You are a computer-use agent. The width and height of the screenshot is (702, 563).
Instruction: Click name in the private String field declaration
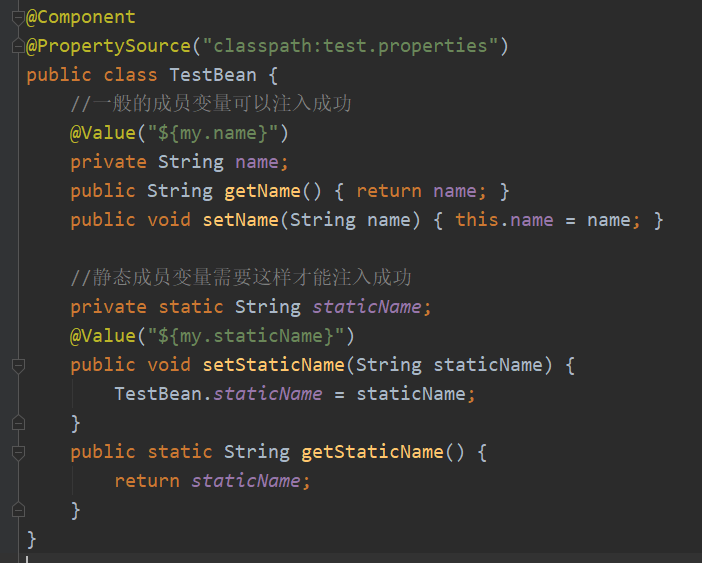coord(257,162)
